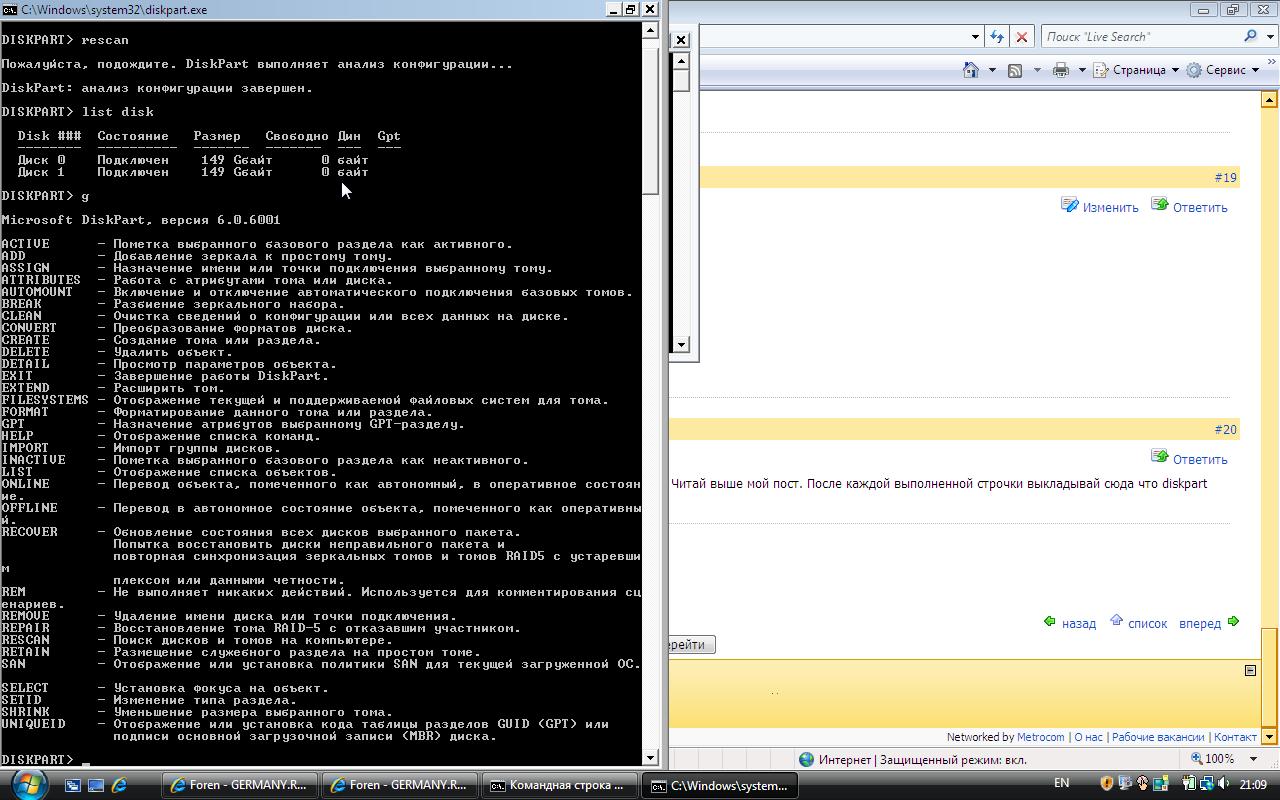Switch to first Foren - GERMANY.R taskbar window
This screenshot has width=1280, height=800.
click(x=240, y=785)
